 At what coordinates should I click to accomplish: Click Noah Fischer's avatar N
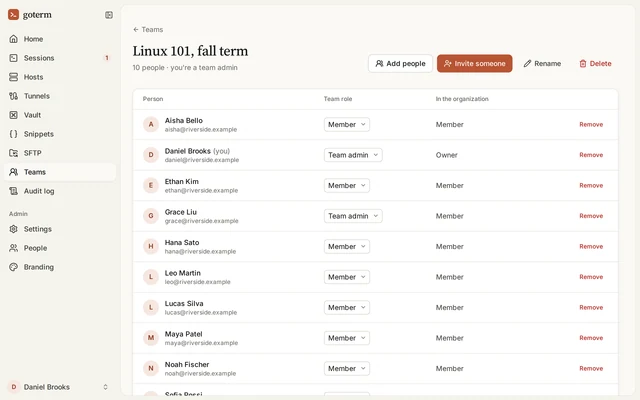pyautogui.click(x=151, y=368)
